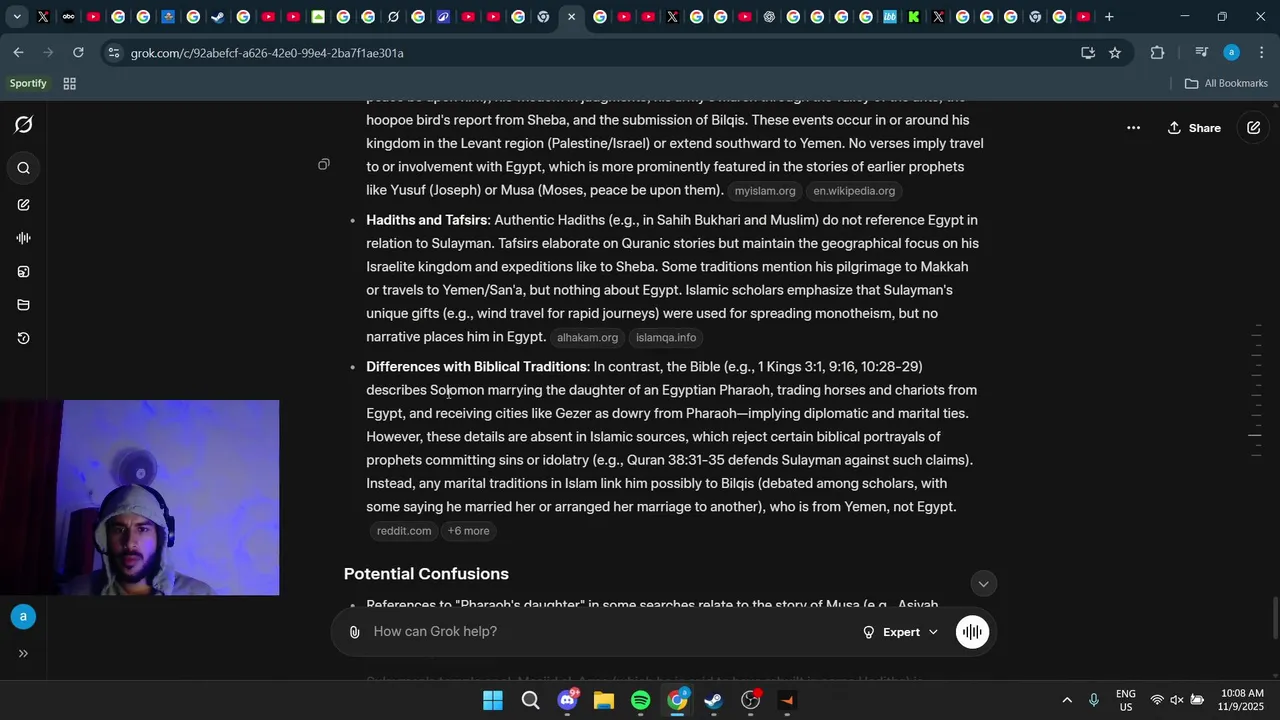Open the muted volume tray icon

1177,700
